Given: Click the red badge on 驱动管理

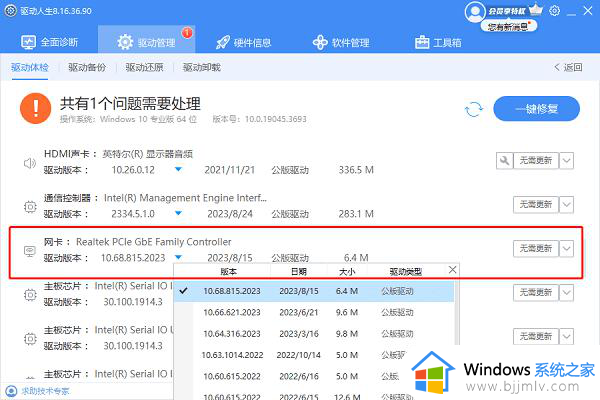Looking at the screenshot, I should (187, 33).
